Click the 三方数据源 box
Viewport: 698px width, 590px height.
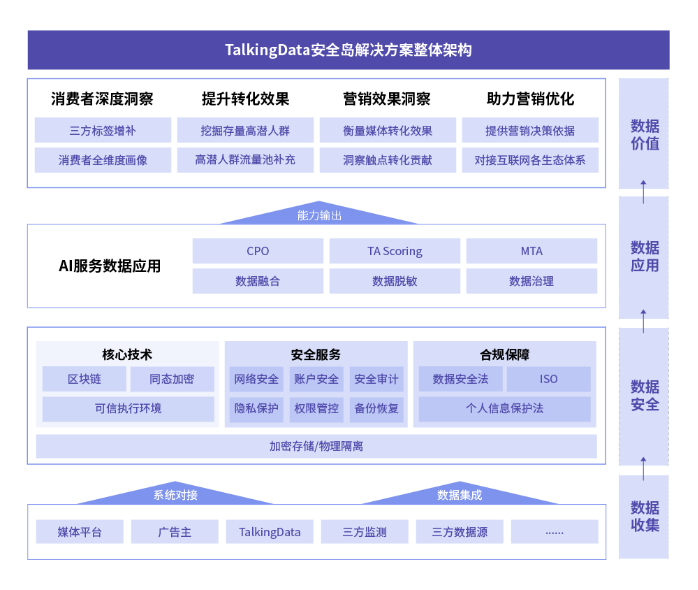[460, 532]
